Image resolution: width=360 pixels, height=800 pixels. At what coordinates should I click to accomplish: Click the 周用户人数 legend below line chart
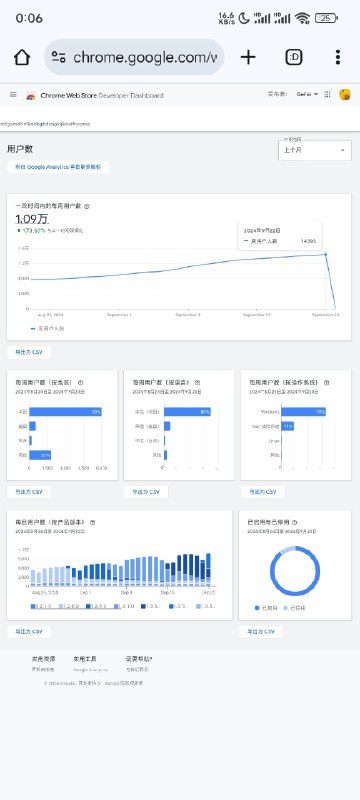click(x=47, y=329)
